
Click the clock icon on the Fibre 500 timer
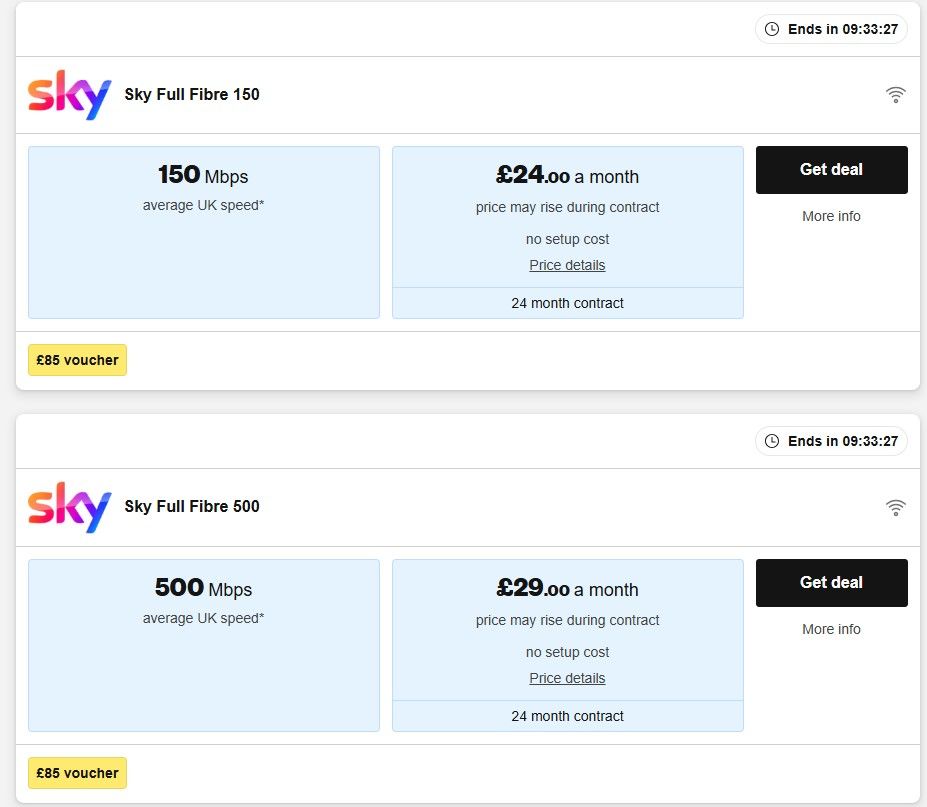[772, 441]
